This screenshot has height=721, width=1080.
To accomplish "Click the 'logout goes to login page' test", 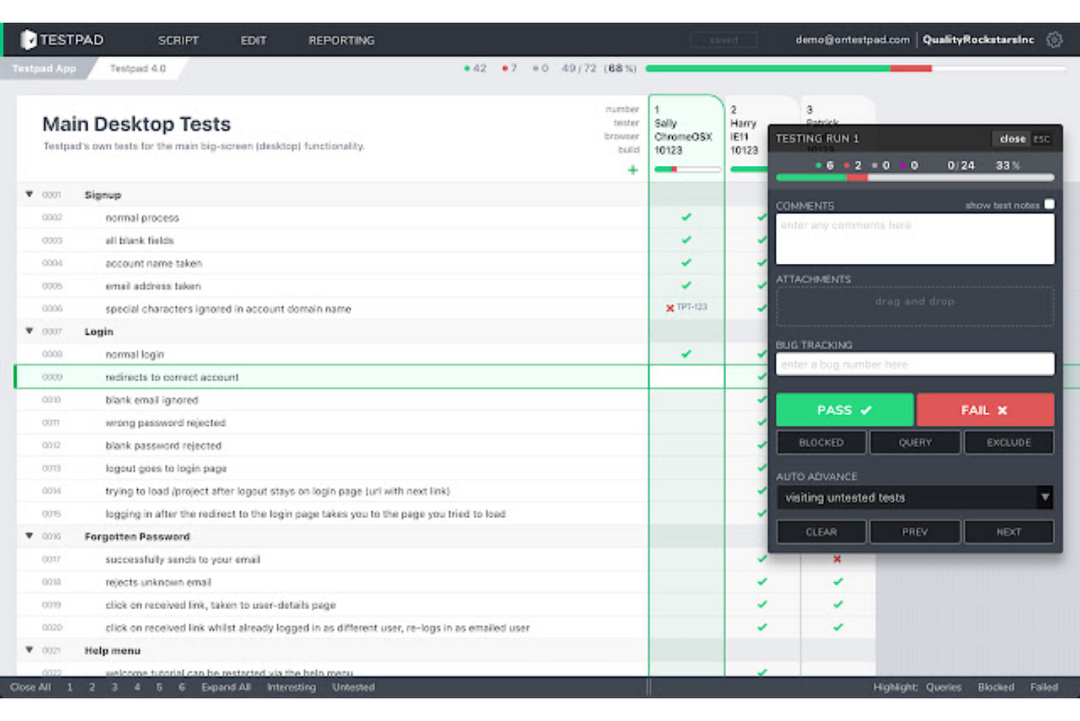I will coord(166,468).
